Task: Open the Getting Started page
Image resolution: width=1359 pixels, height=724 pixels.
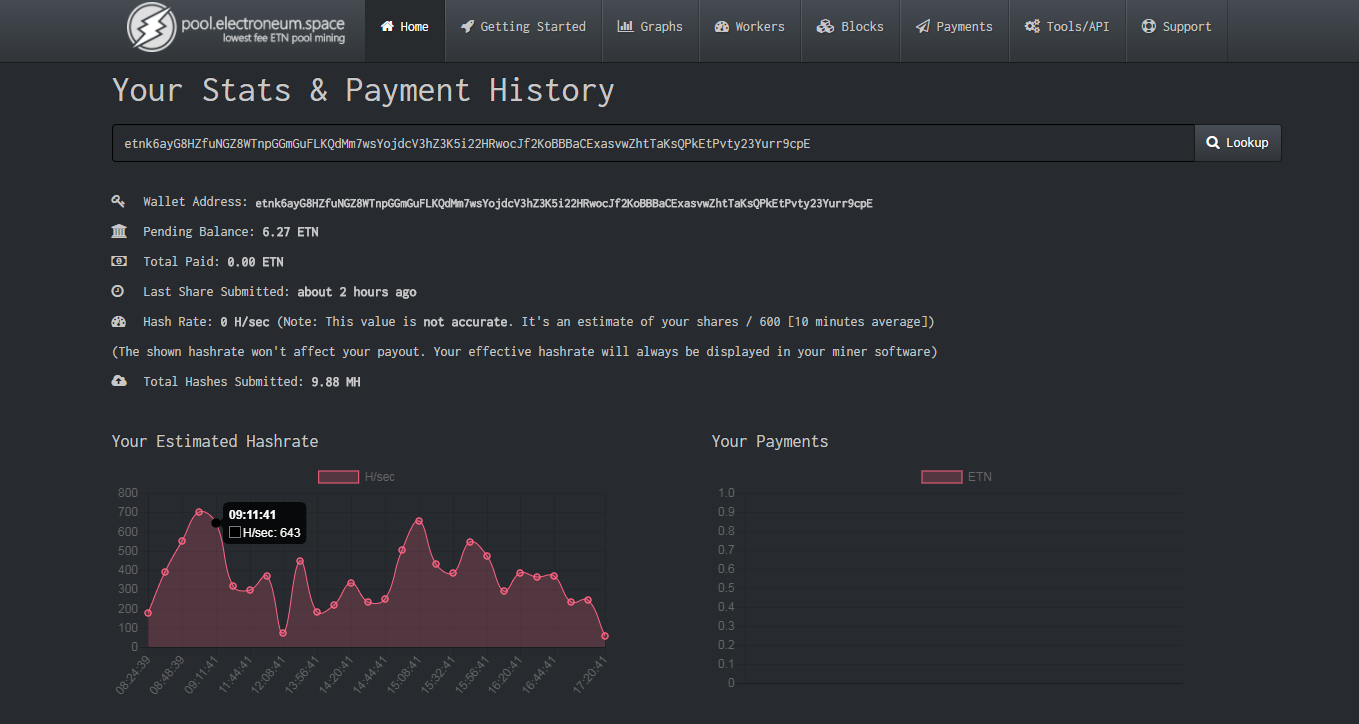Action: (x=523, y=27)
